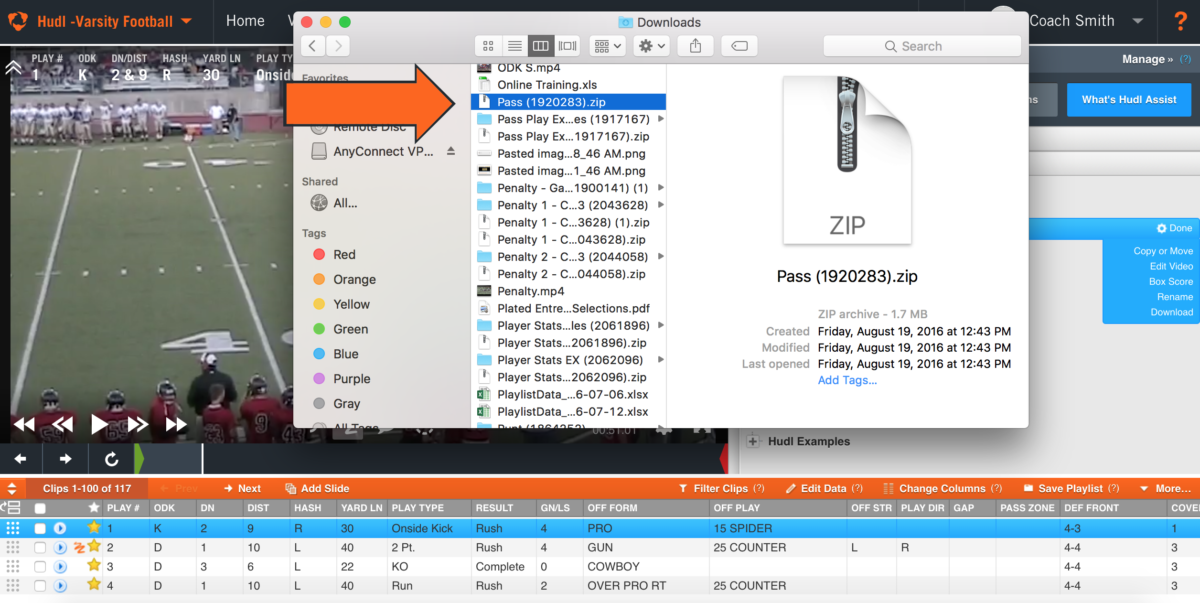Click the Done button

click(x=1174, y=228)
